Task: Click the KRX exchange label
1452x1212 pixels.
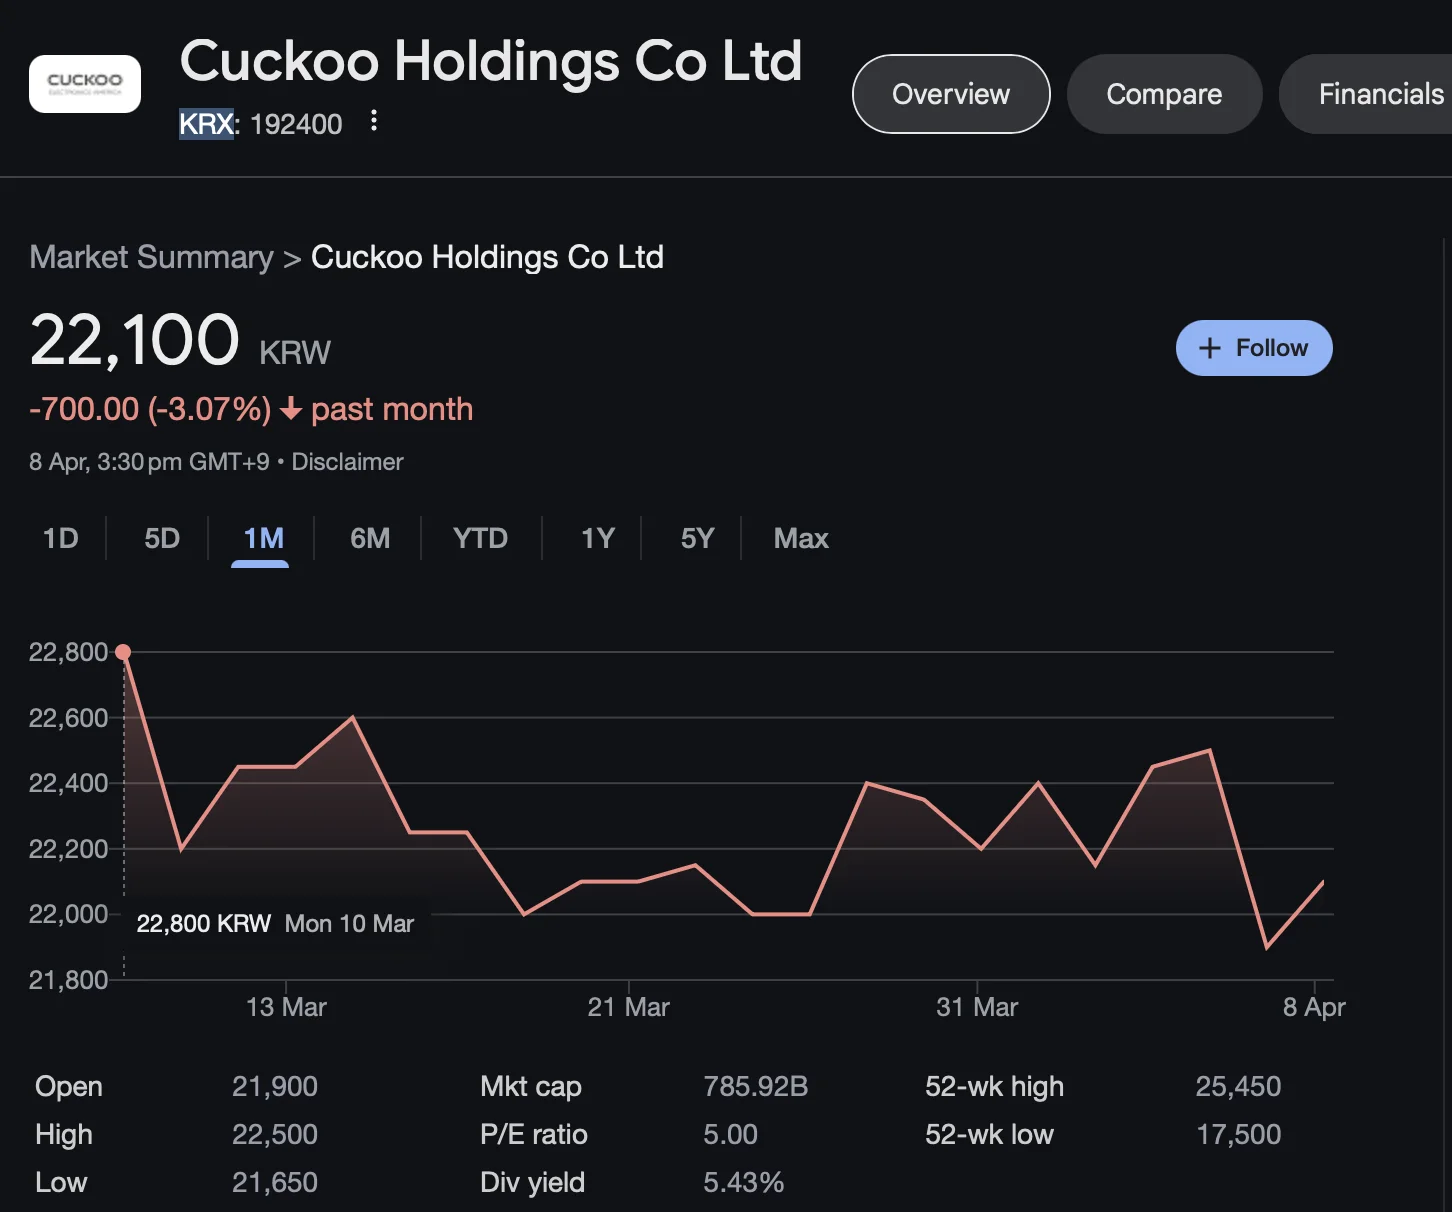Action: 206,124
